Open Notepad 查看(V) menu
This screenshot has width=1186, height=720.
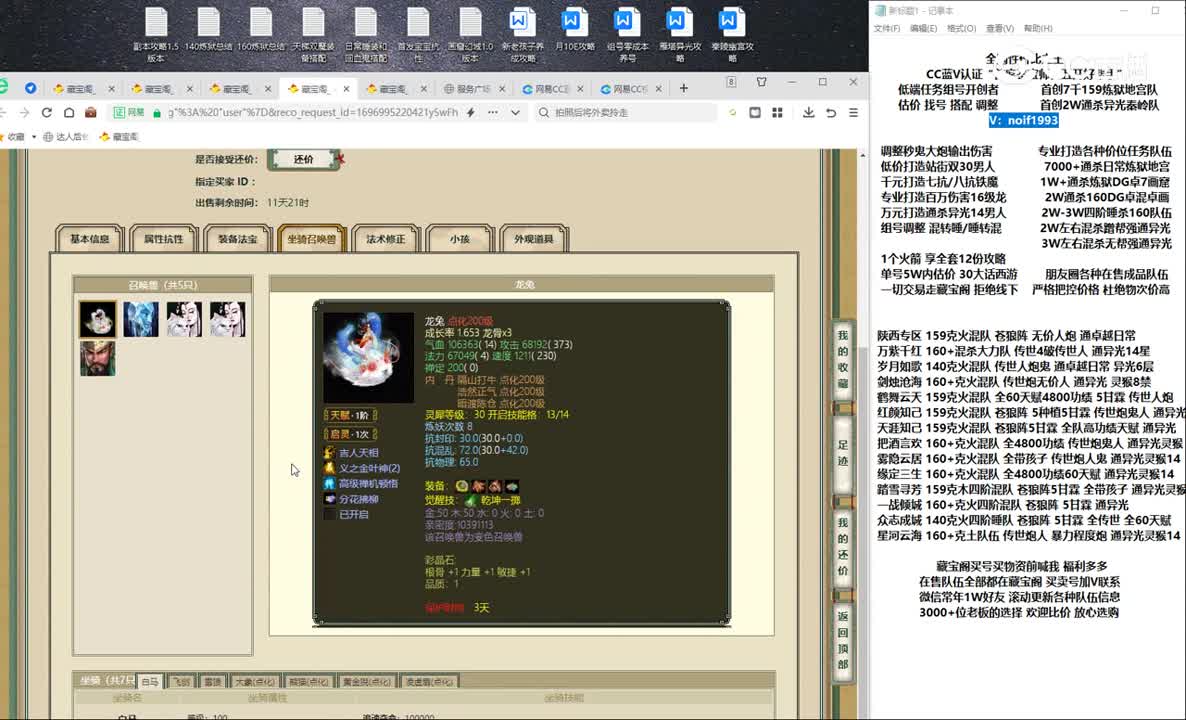999,28
